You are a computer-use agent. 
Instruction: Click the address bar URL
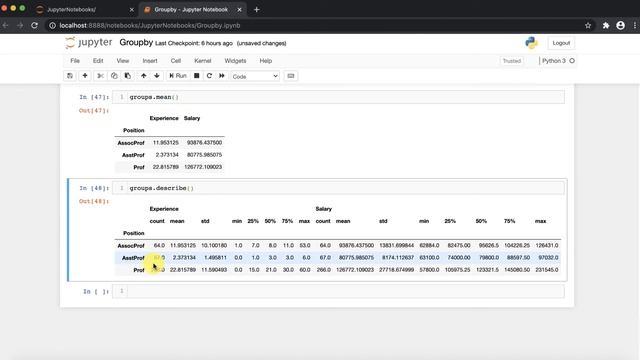pyautogui.click(x=150, y=25)
